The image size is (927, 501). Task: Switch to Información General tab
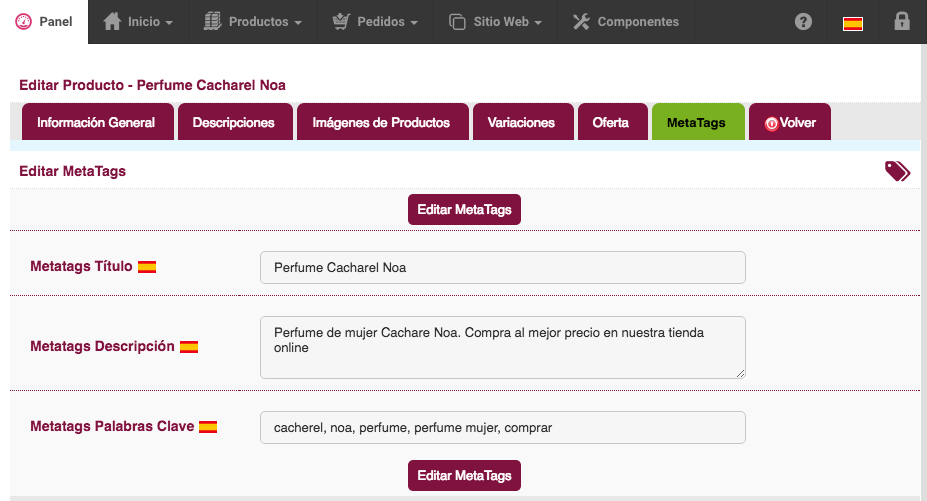coord(98,122)
